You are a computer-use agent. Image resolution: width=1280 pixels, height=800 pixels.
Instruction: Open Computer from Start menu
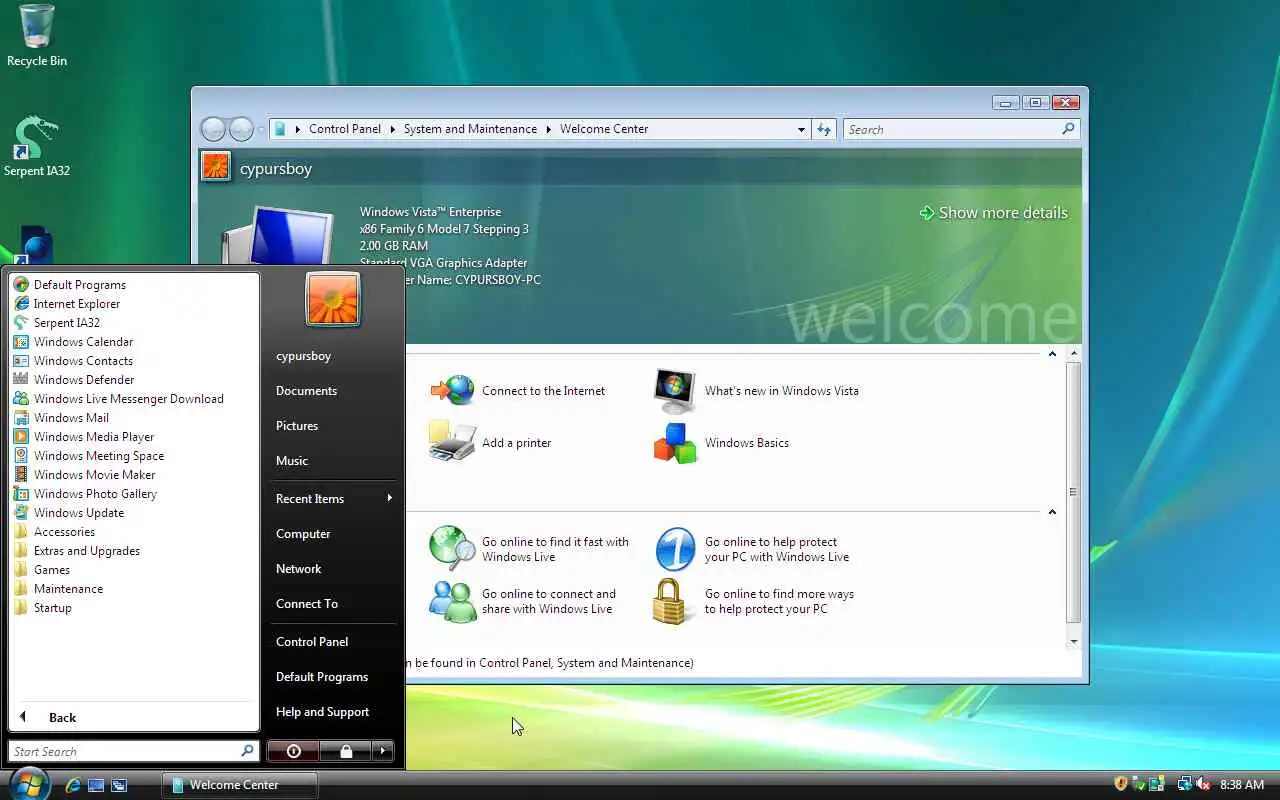(x=333, y=534)
